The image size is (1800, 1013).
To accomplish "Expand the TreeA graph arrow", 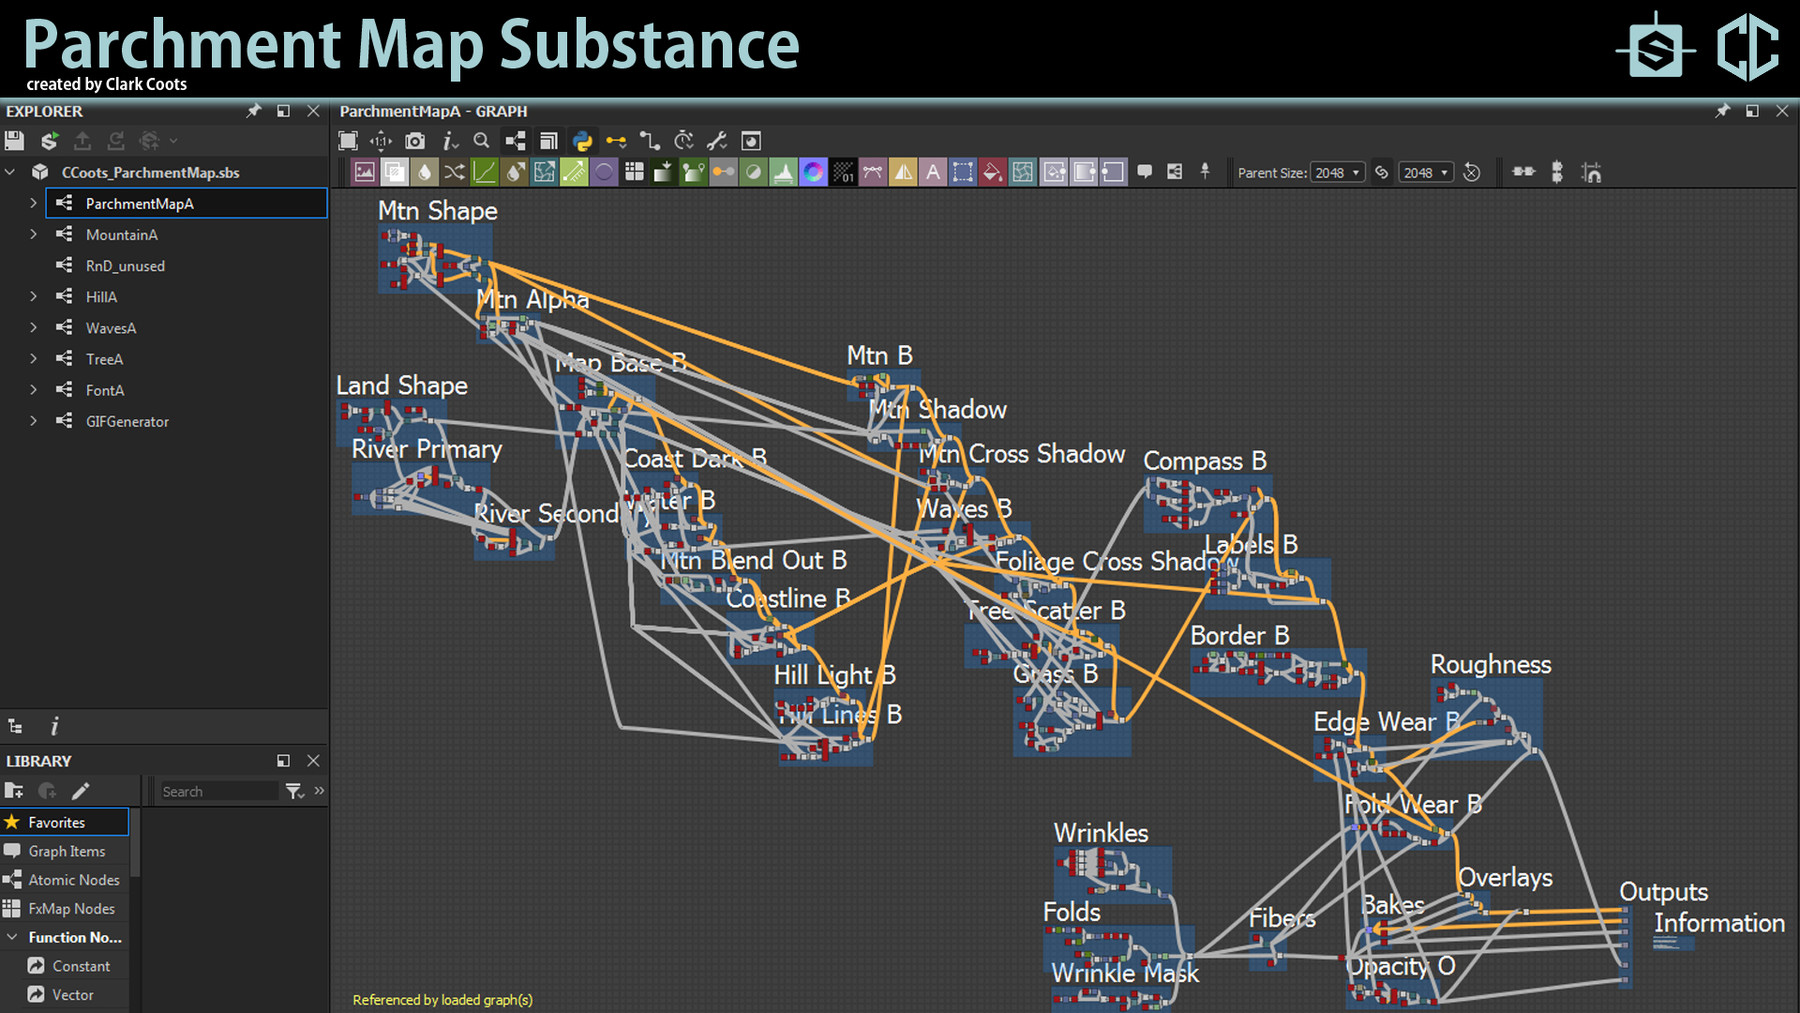I will (x=33, y=358).
